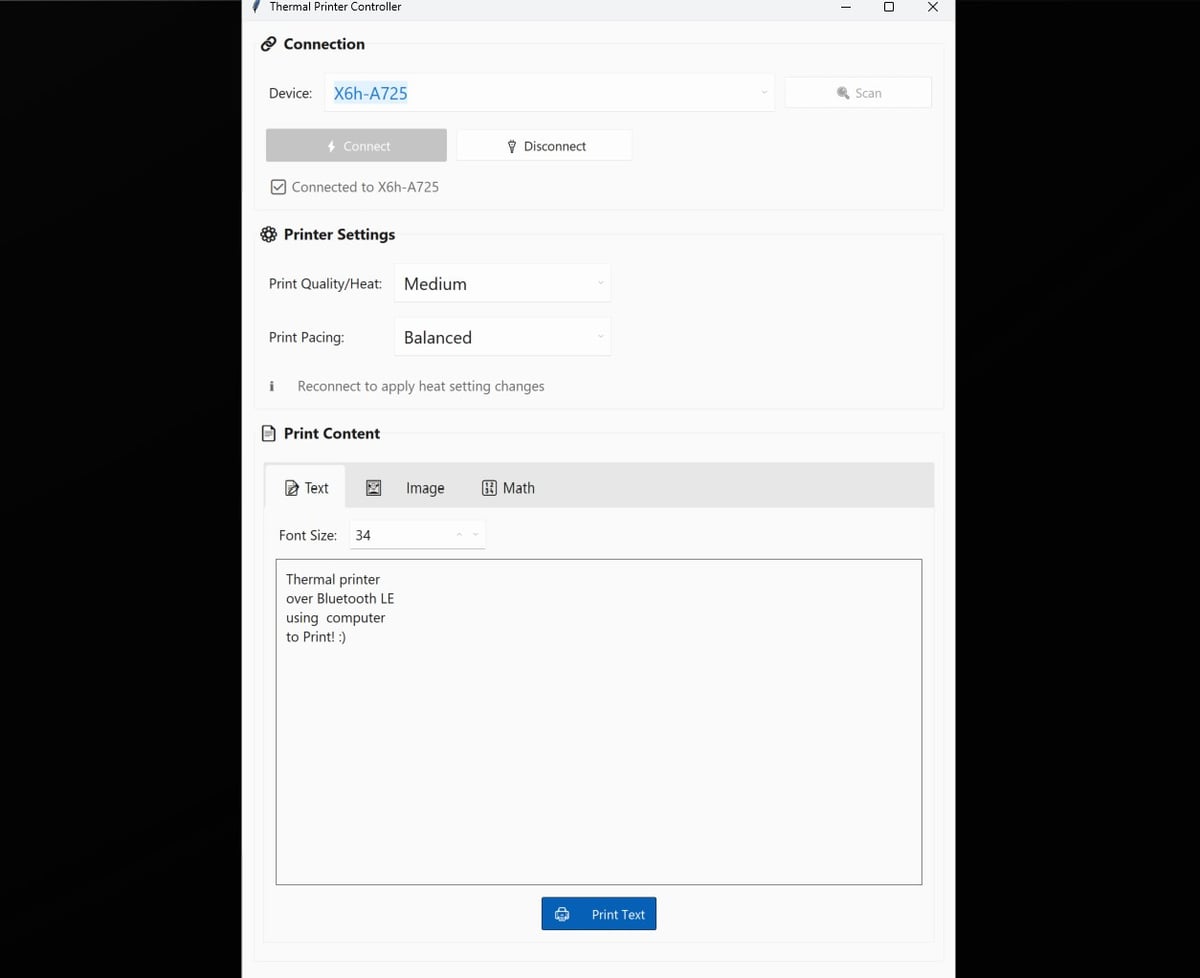Viewport: 1200px width, 978px height.
Task: Switch to the Text tab
Action: 306,488
